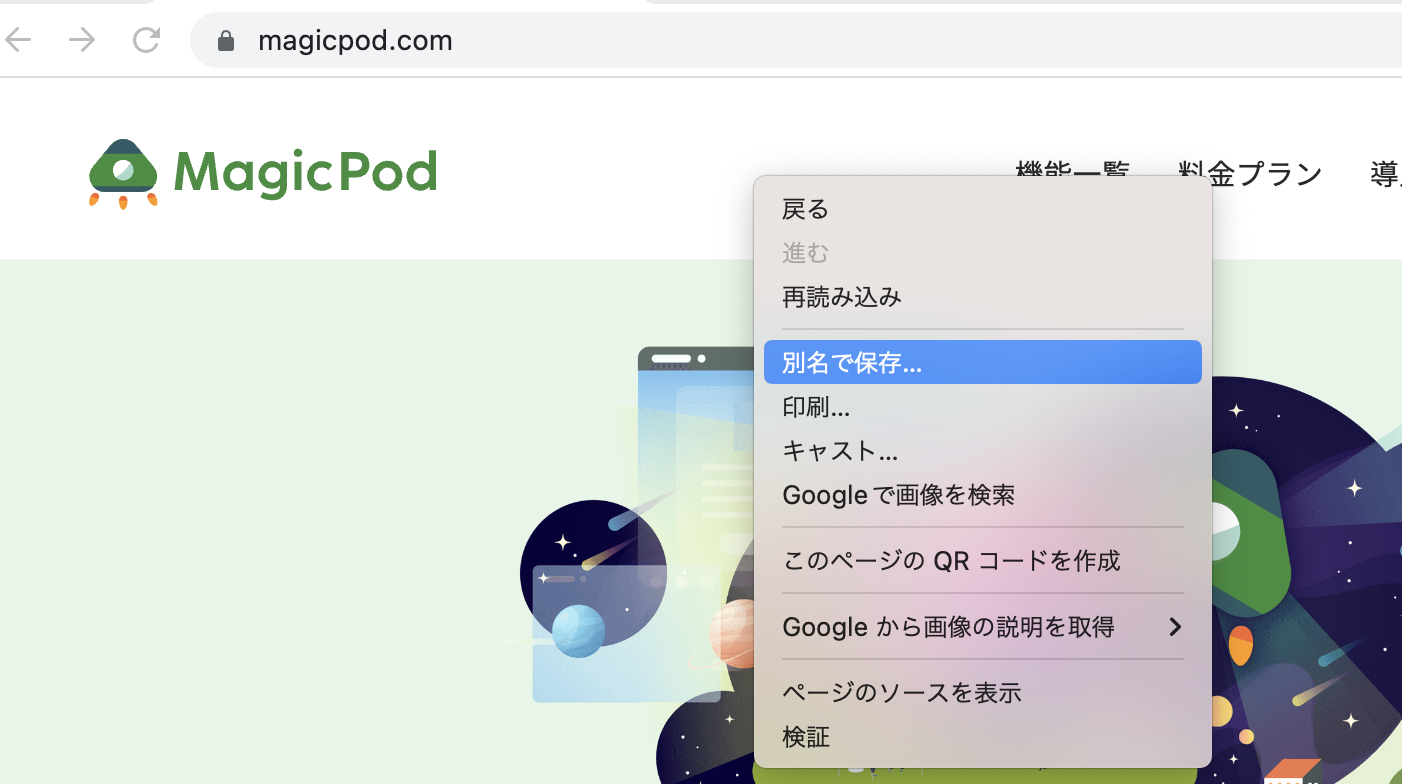Click the browser back arrow icon
Screen dimensions: 1402x784
click(x=18, y=40)
